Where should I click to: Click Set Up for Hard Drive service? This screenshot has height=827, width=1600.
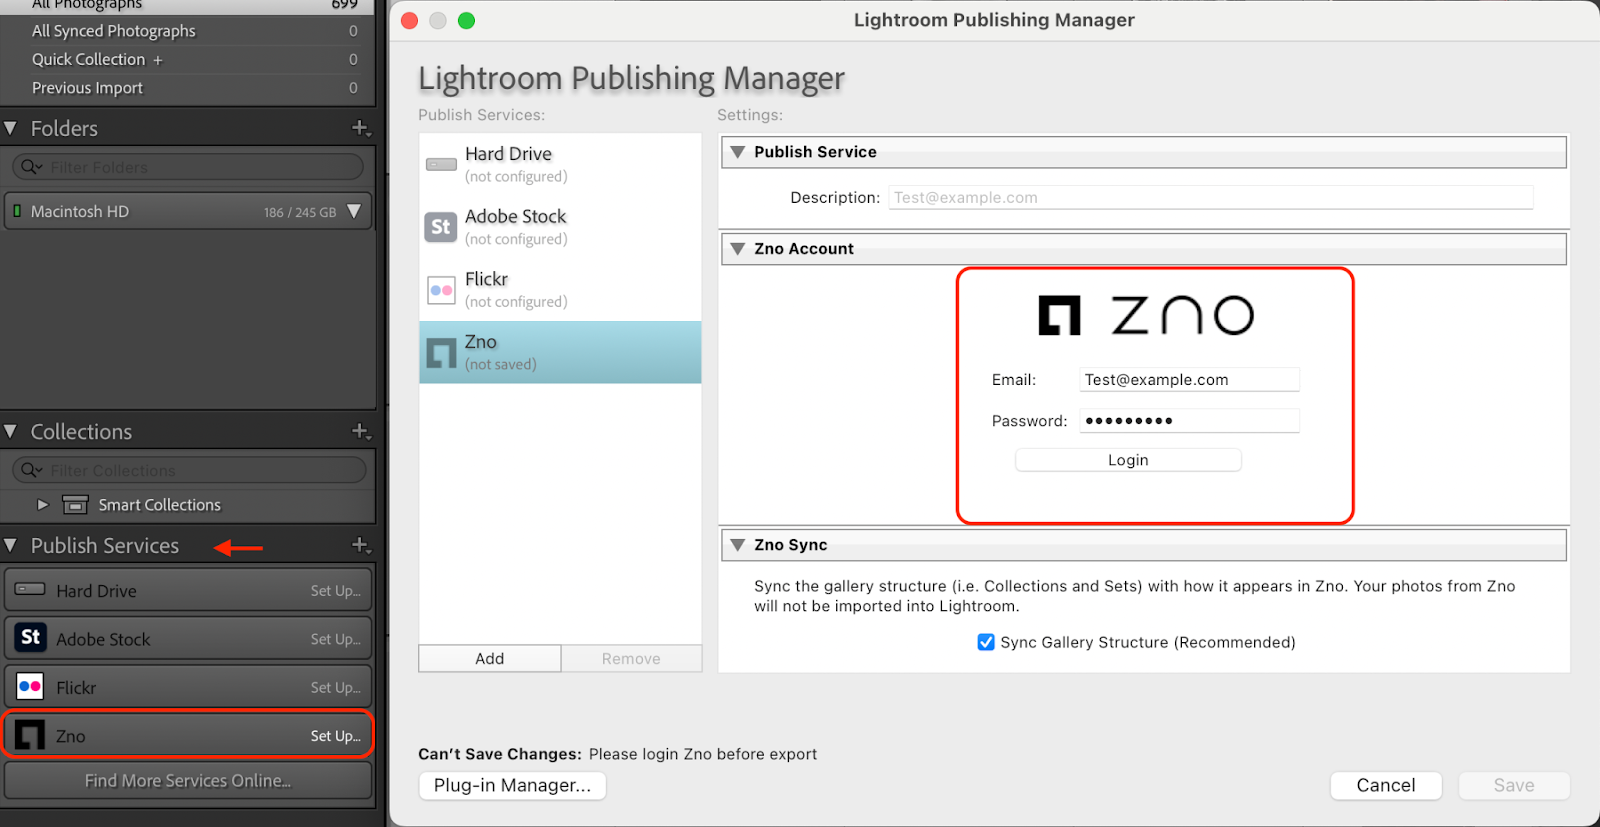[335, 591]
